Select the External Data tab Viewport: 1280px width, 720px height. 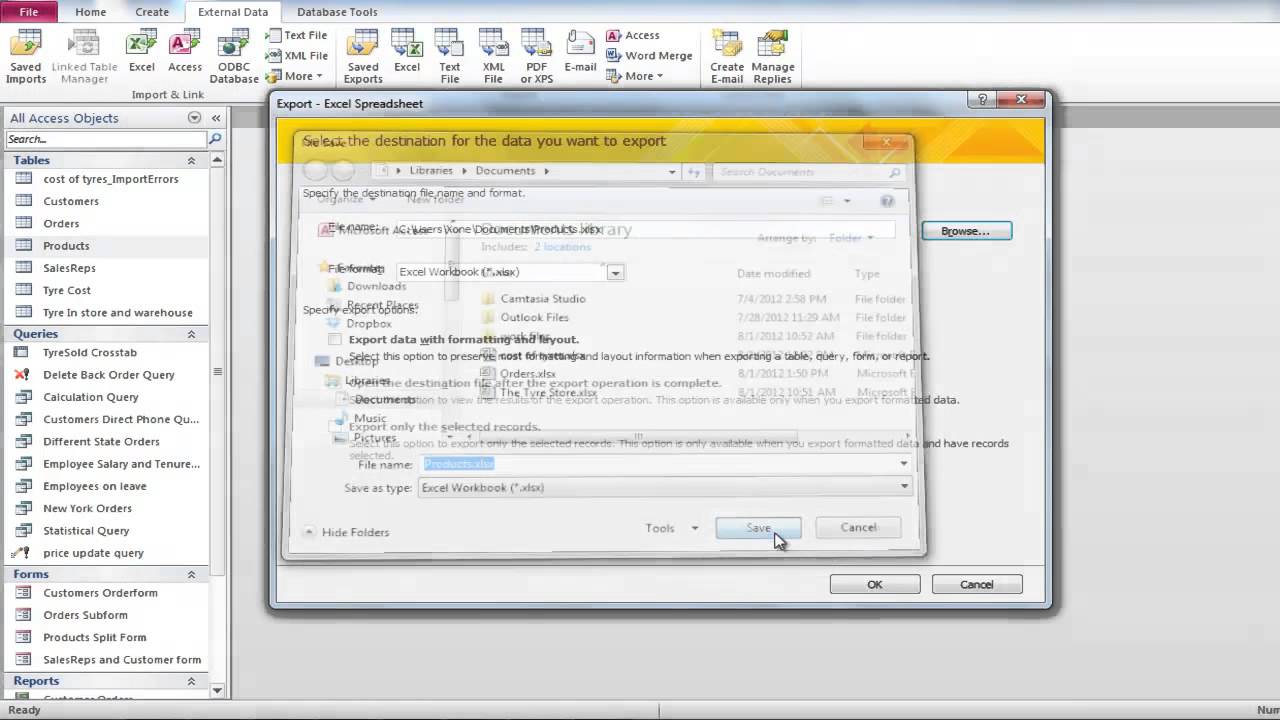[233, 12]
